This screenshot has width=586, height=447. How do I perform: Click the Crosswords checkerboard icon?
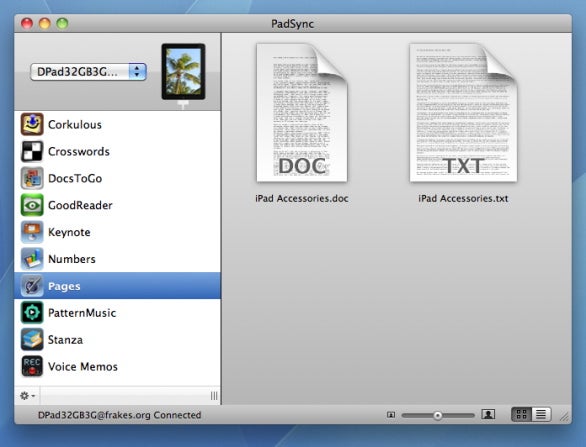(32, 151)
